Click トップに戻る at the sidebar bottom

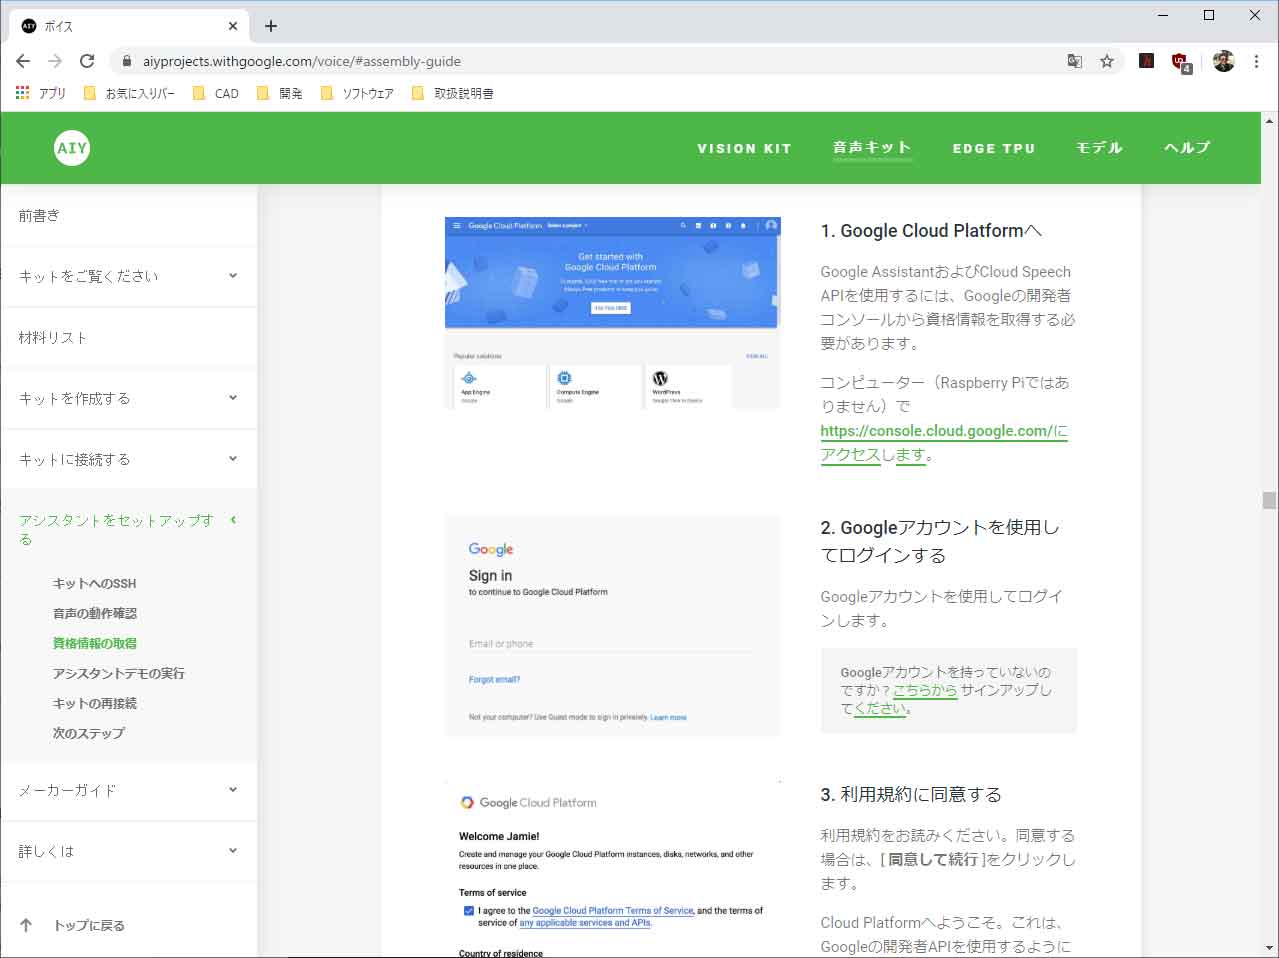tap(89, 925)
